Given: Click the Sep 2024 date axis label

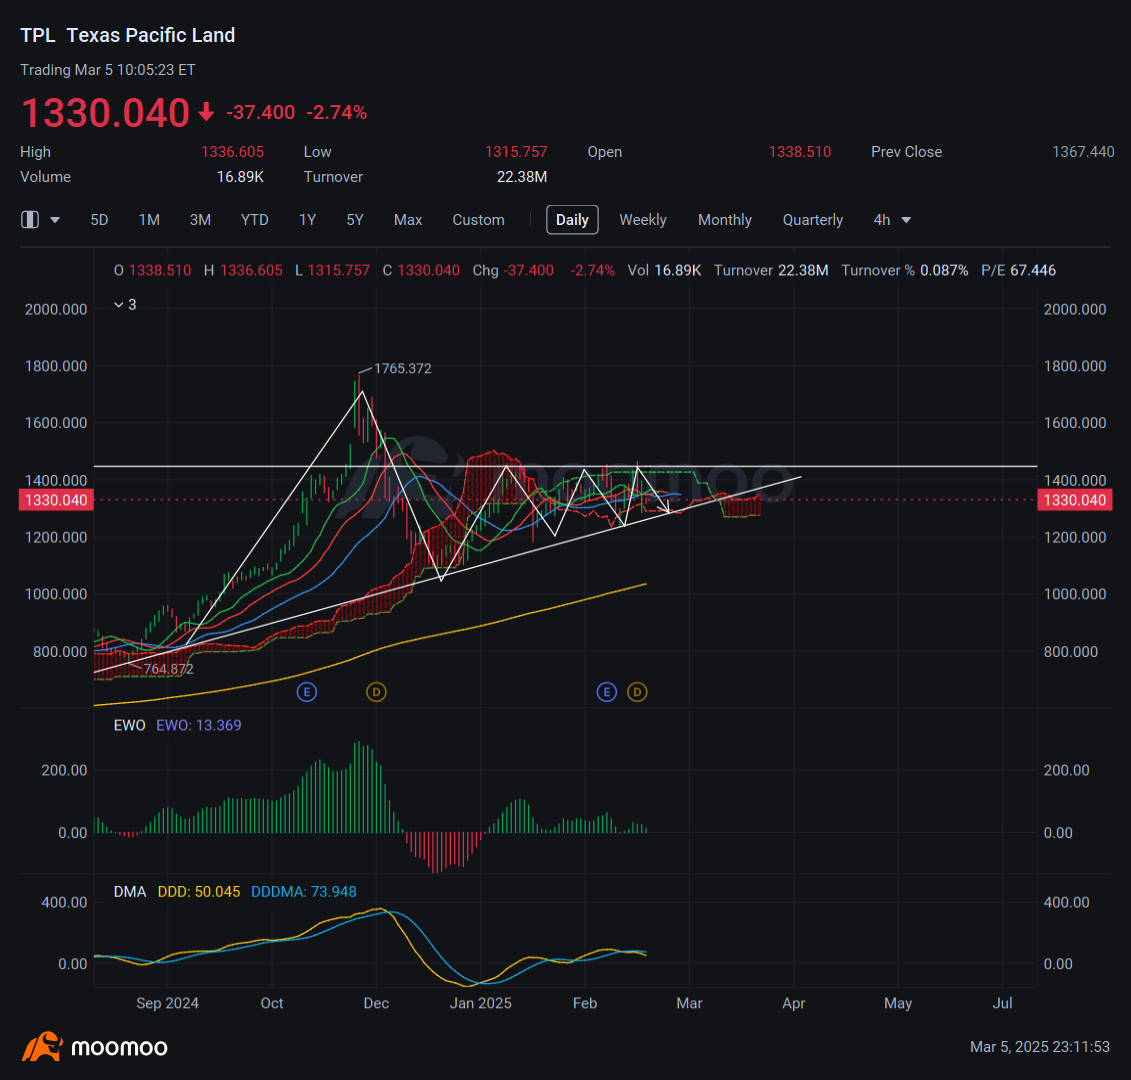Looking at the screenshot, I should (167, 1003).
